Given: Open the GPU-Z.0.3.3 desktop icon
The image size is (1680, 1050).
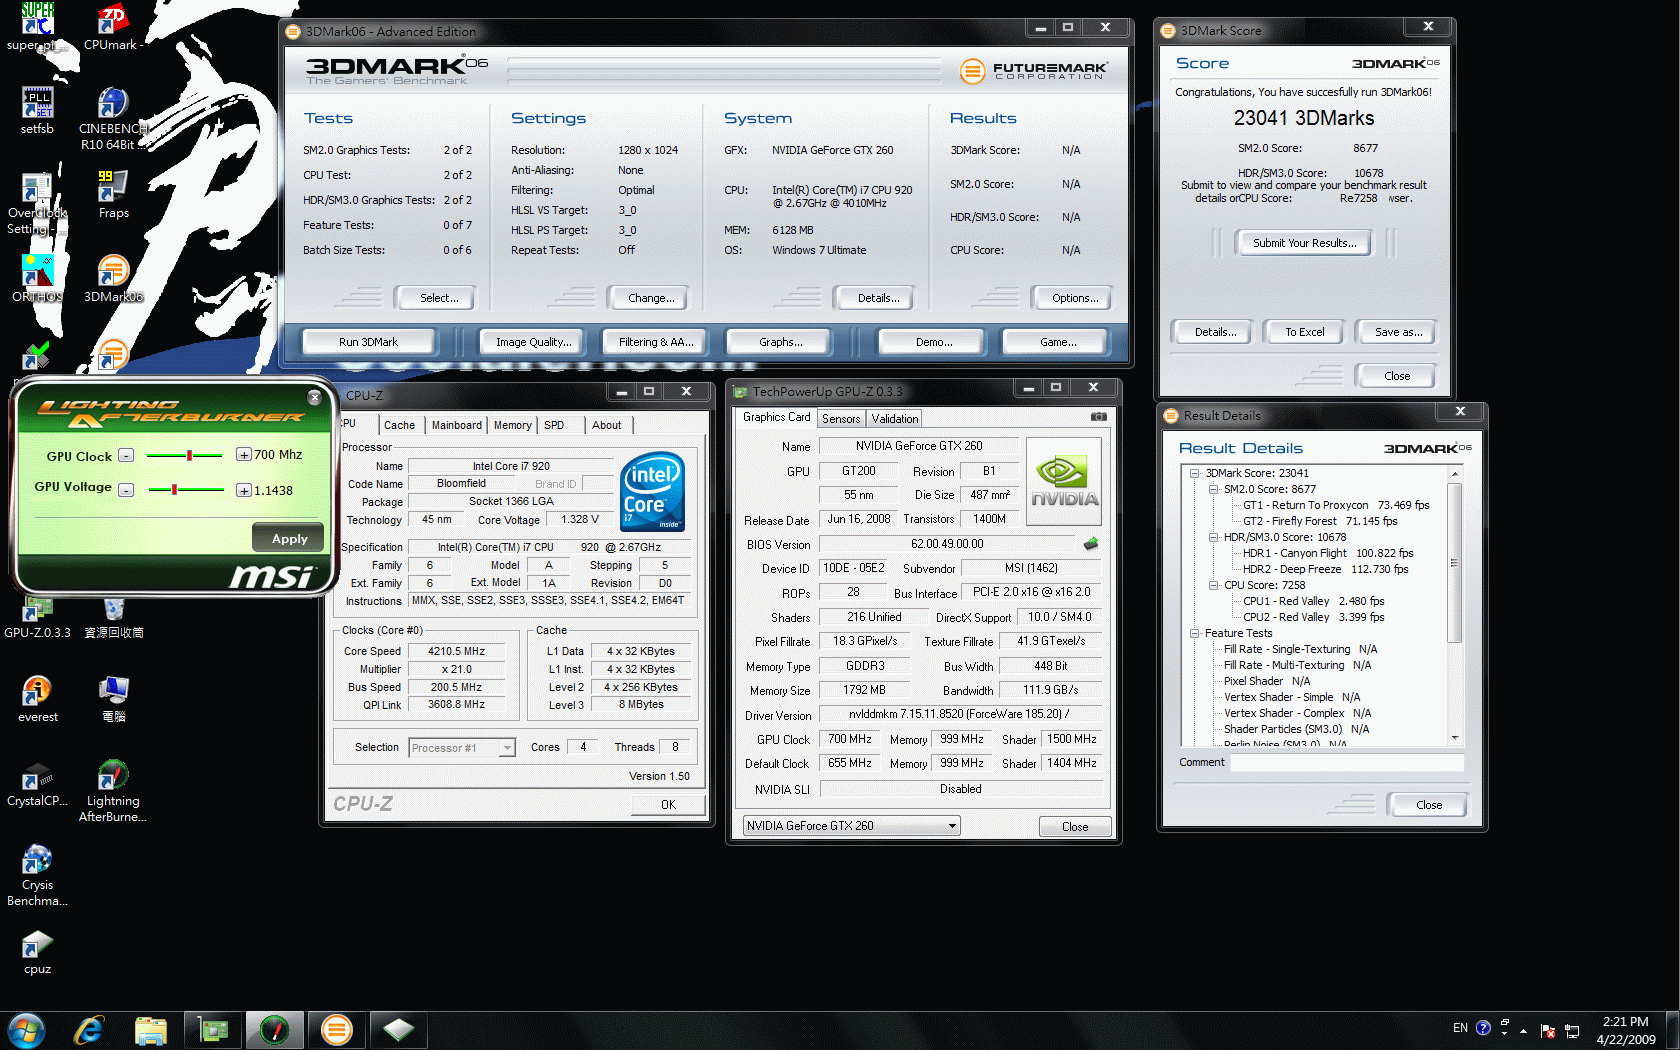Looking at the screenshot, I should (x=37, y=618).
